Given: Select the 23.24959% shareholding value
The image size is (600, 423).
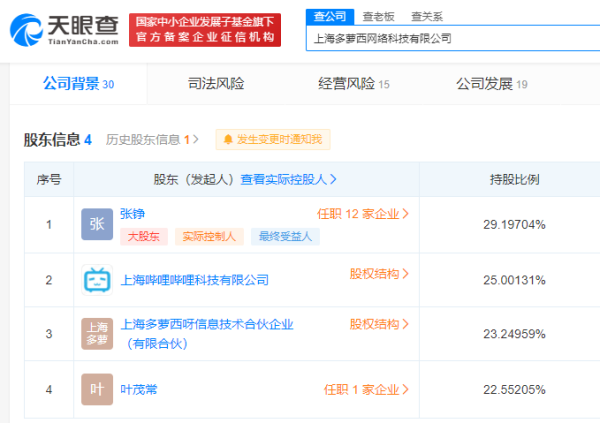Looking at the screenshot, I should coord(514,334).
